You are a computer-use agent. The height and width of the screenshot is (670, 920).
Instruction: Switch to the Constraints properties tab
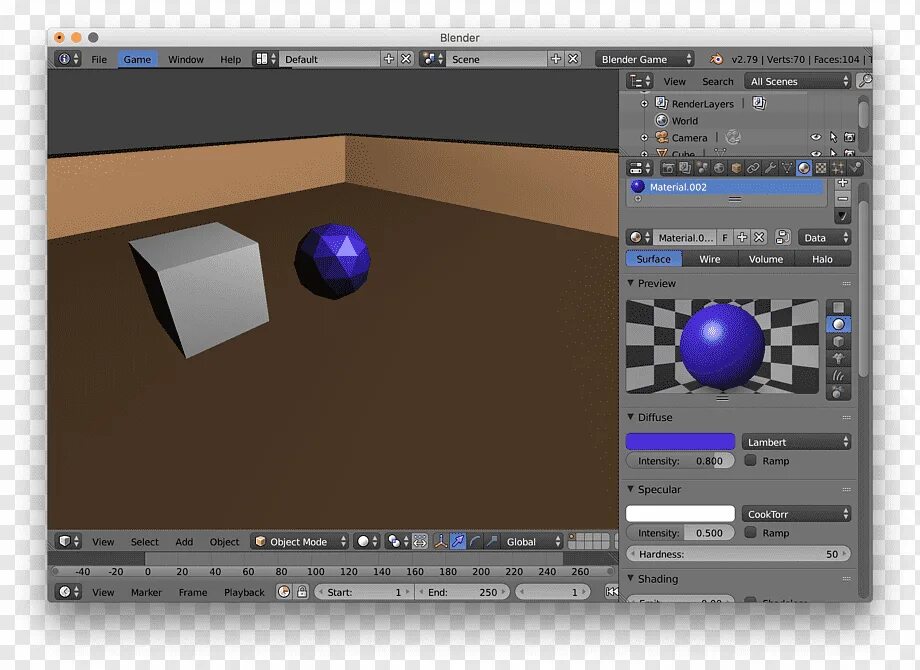[753, 168]
